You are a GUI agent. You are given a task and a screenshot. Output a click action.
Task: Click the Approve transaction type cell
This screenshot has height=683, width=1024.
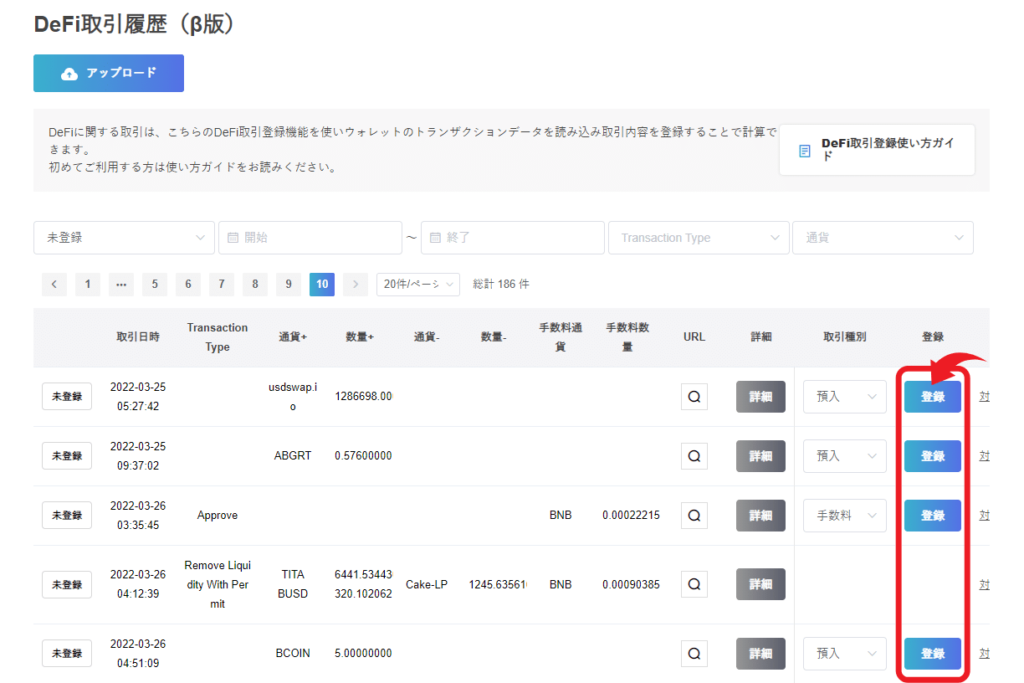(x=217, y=515)
